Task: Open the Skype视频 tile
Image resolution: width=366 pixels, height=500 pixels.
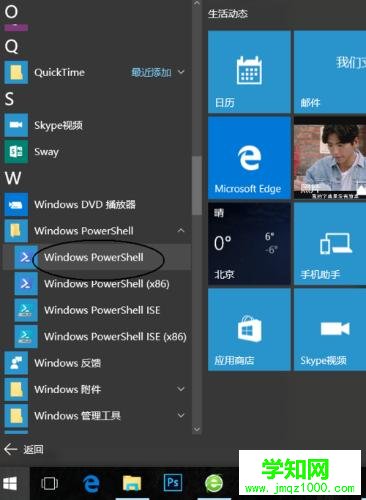Action: point(330,329)
